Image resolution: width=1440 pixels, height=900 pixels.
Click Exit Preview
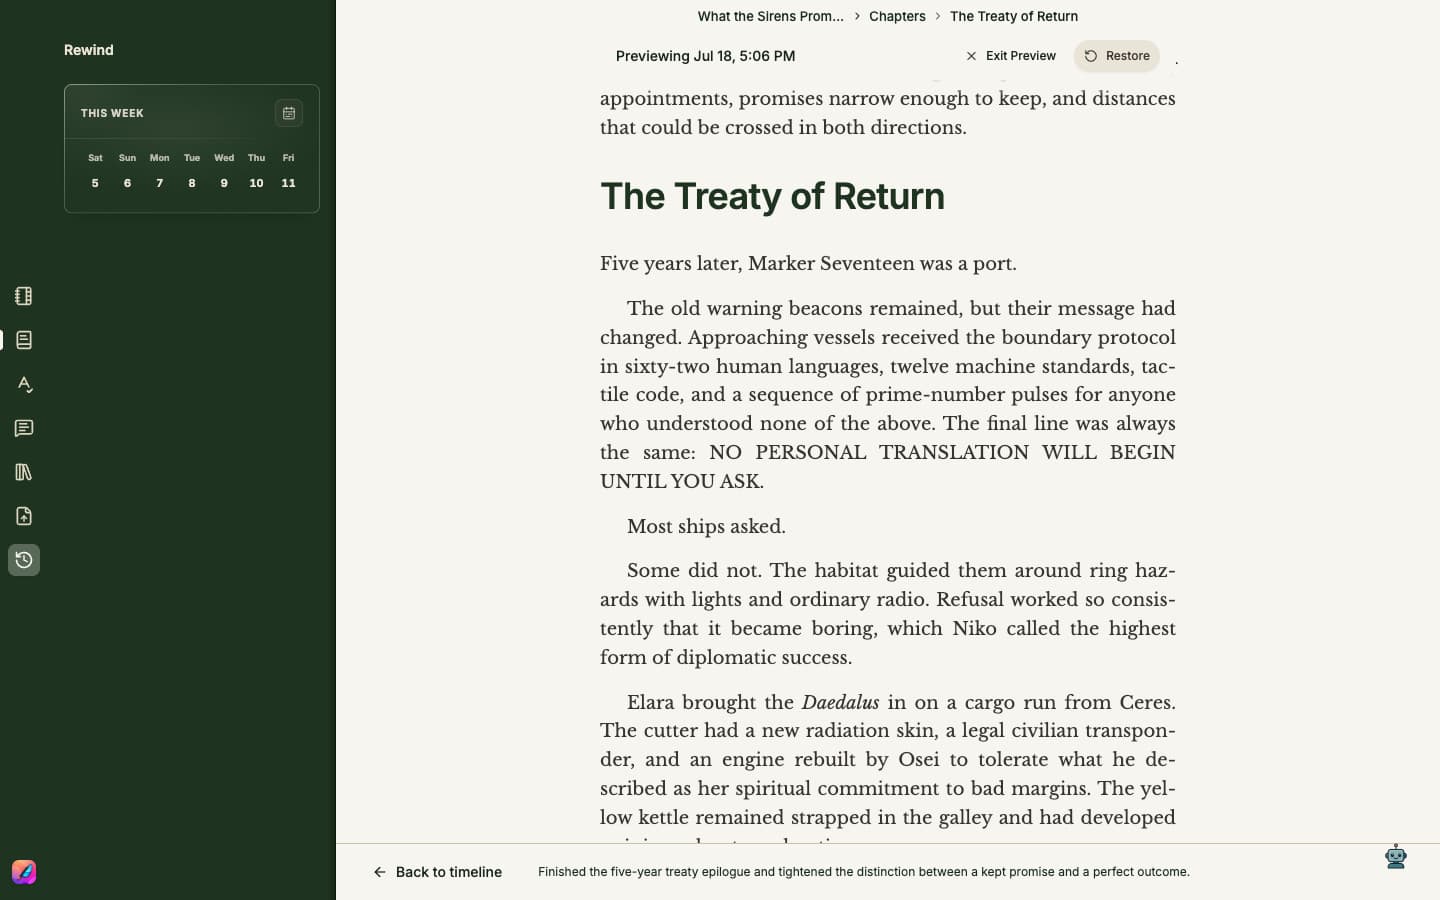pos(1011,56)
